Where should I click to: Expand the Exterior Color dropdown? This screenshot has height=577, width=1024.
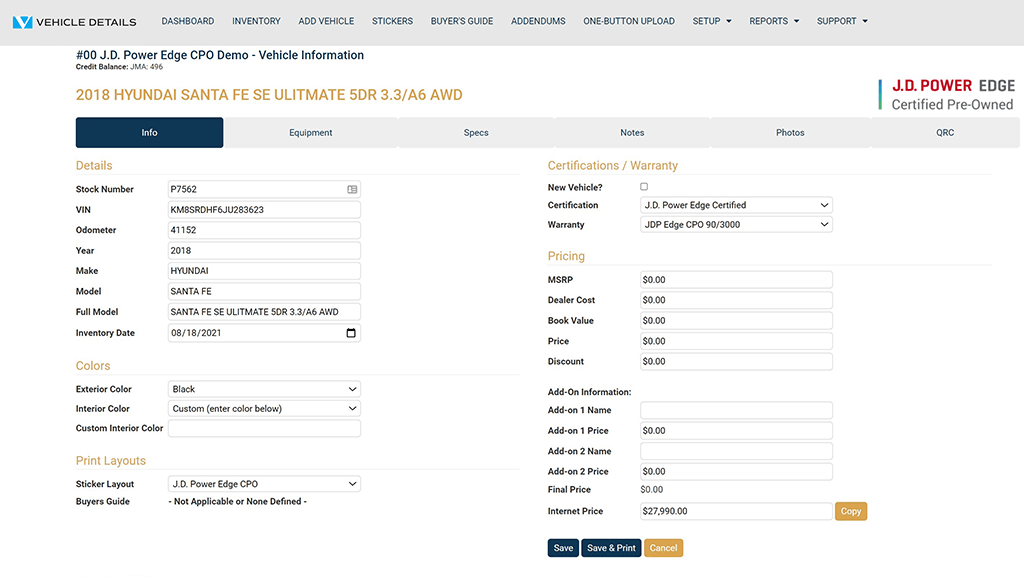pos(264,389)
